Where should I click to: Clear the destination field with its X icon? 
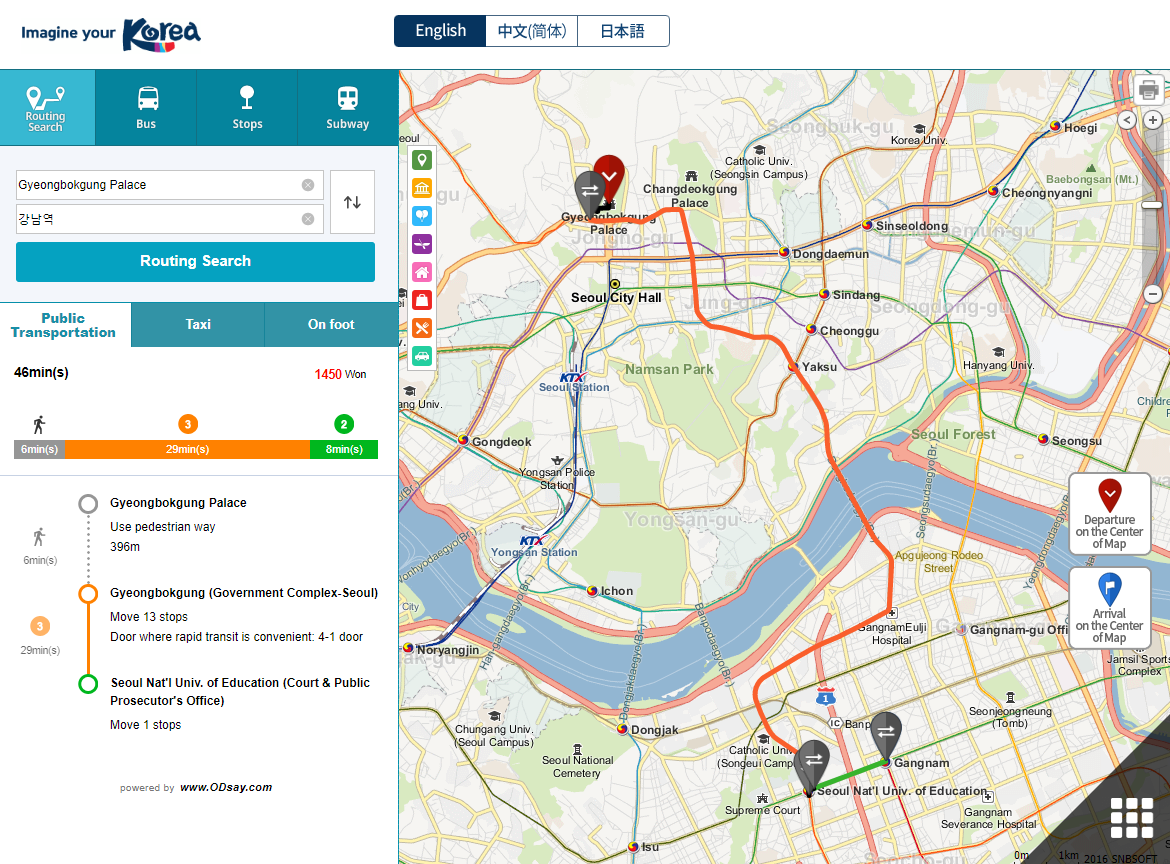307,219
